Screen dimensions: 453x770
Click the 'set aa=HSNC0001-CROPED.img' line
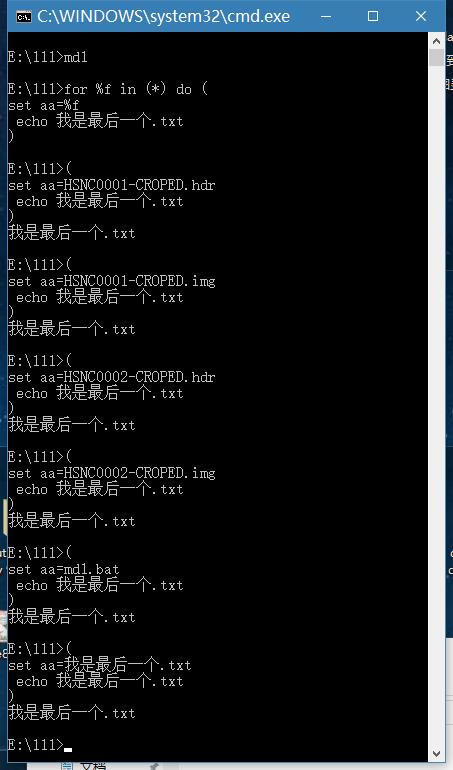pyautogui.click(x=112, y=281)
